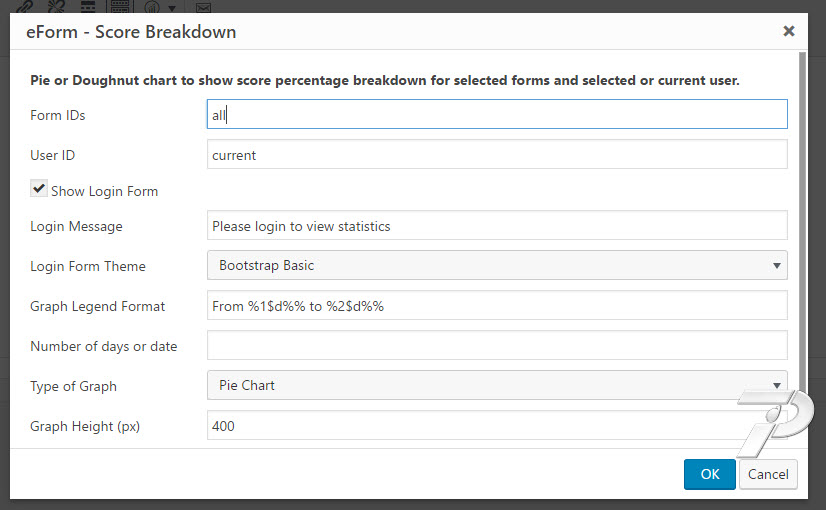Cancel the Score Breakdown dialog
This screenshot has height=510, width=826.
(x=768, y=474)
